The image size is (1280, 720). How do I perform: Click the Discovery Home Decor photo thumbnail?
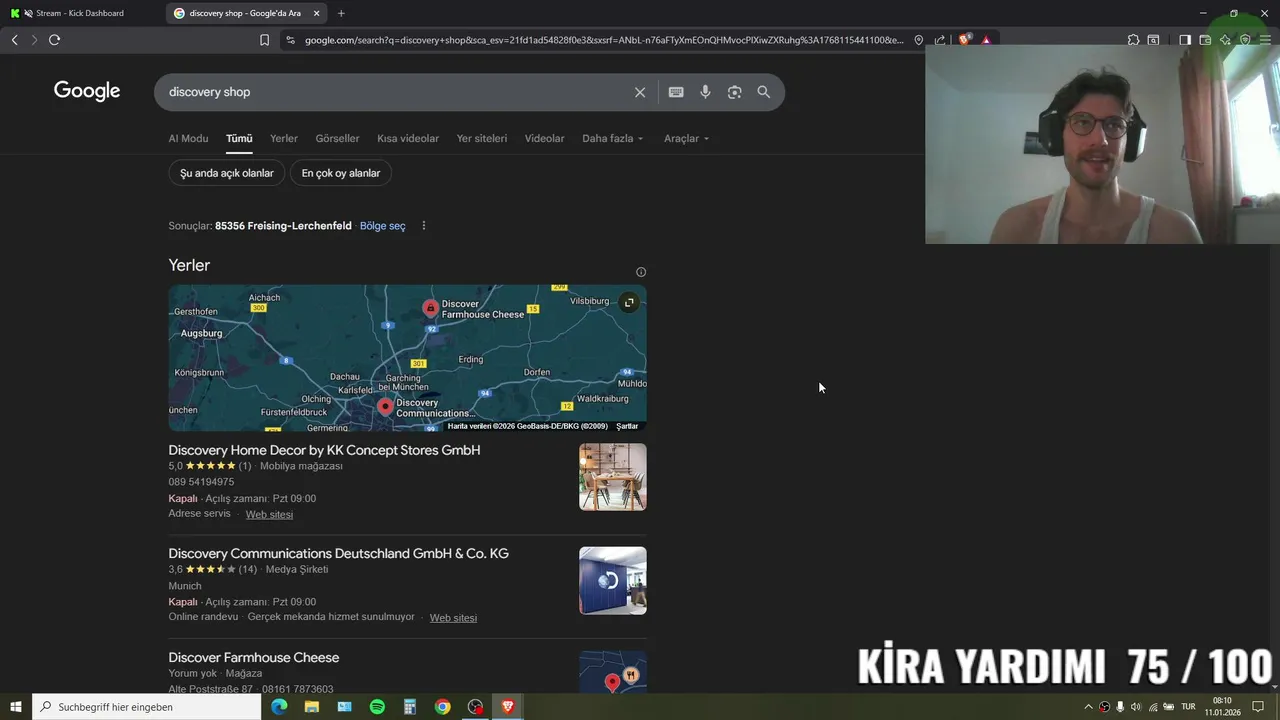click(x=613, y=477)
